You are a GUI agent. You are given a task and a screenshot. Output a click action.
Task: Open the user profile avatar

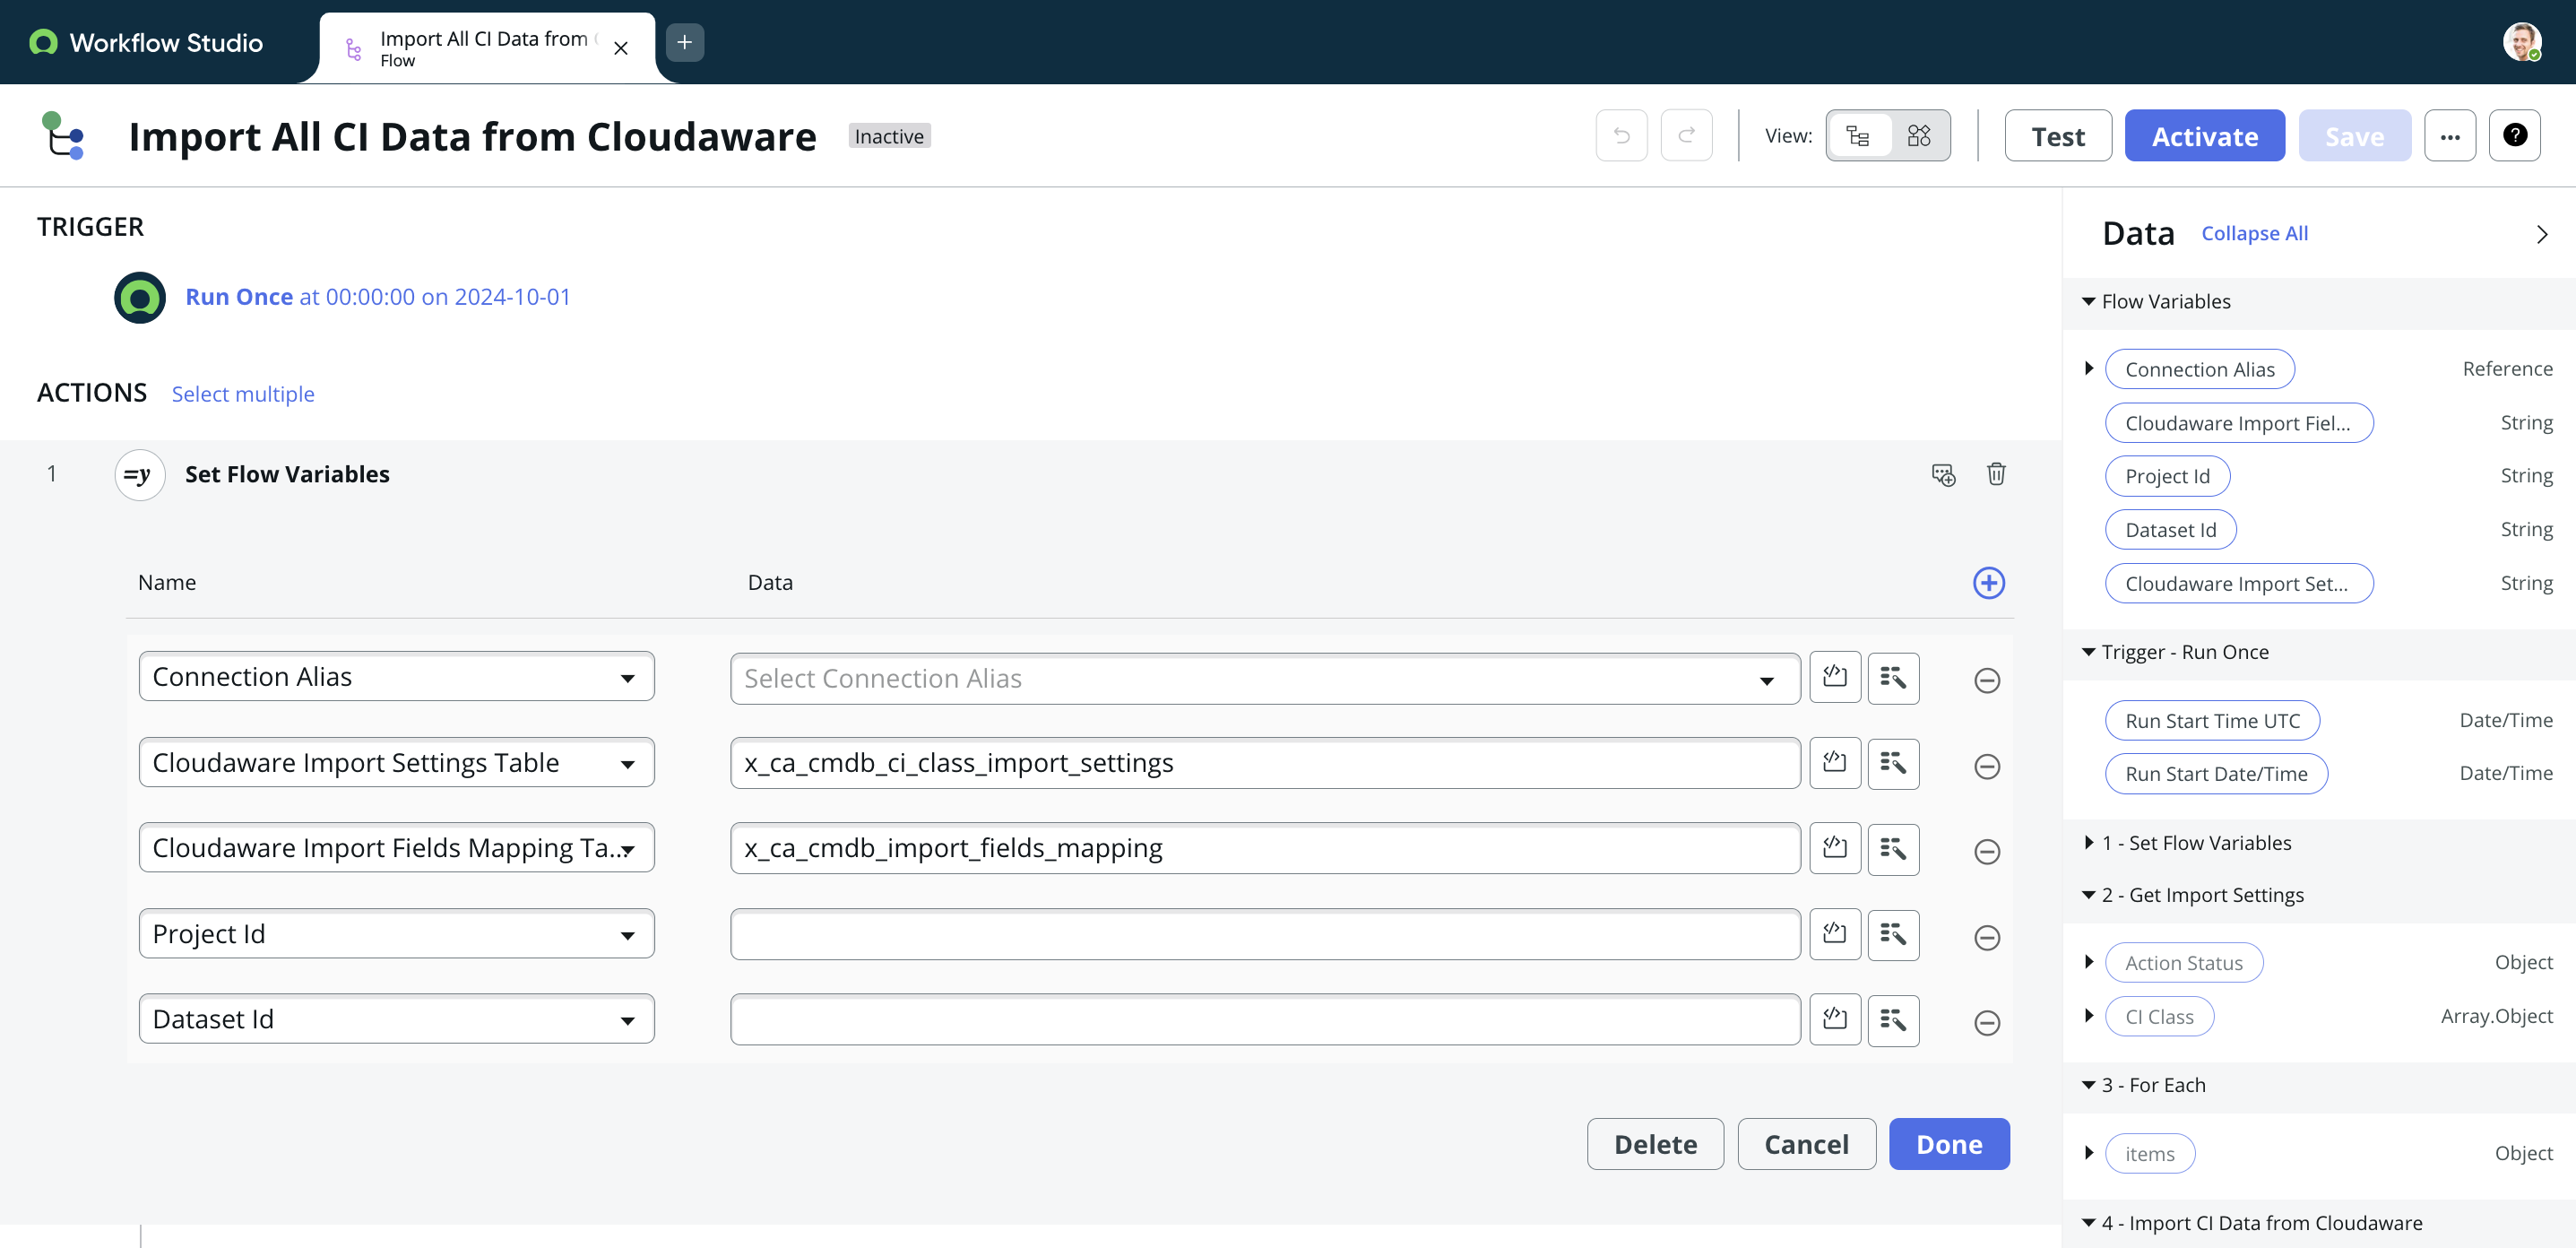tap(2524, 41)
